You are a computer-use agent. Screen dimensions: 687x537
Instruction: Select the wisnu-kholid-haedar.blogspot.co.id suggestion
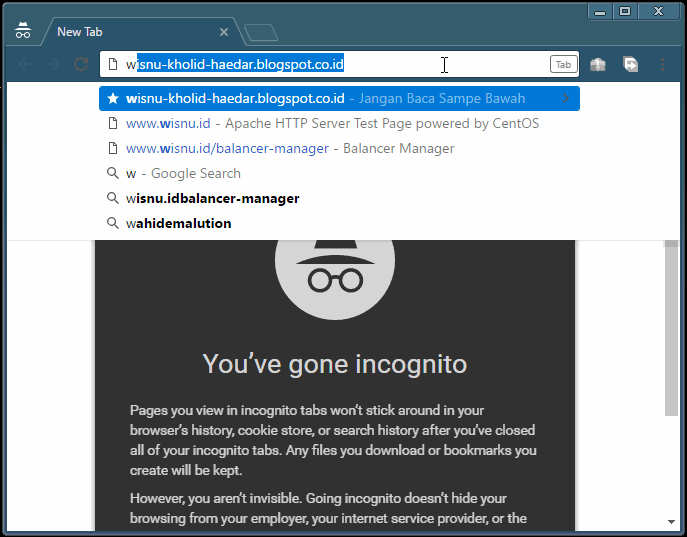click(x=339, y=99)
